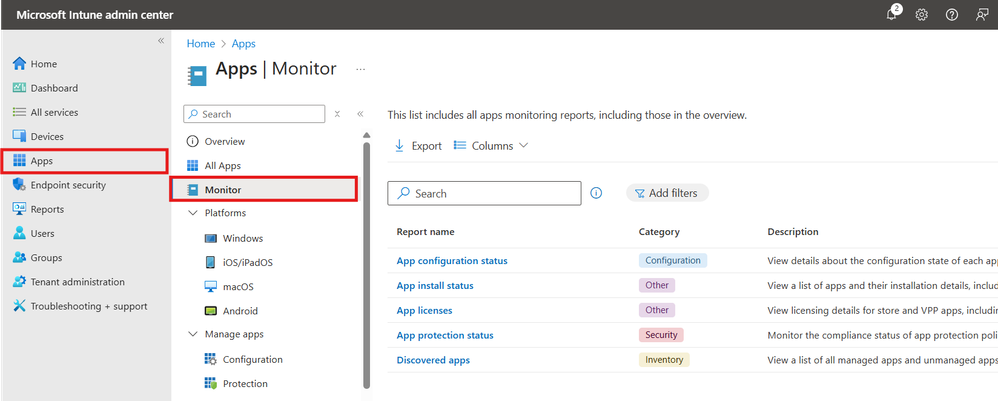
Task: Clear the blade search with X icon
Action: (x=337, y=114)
